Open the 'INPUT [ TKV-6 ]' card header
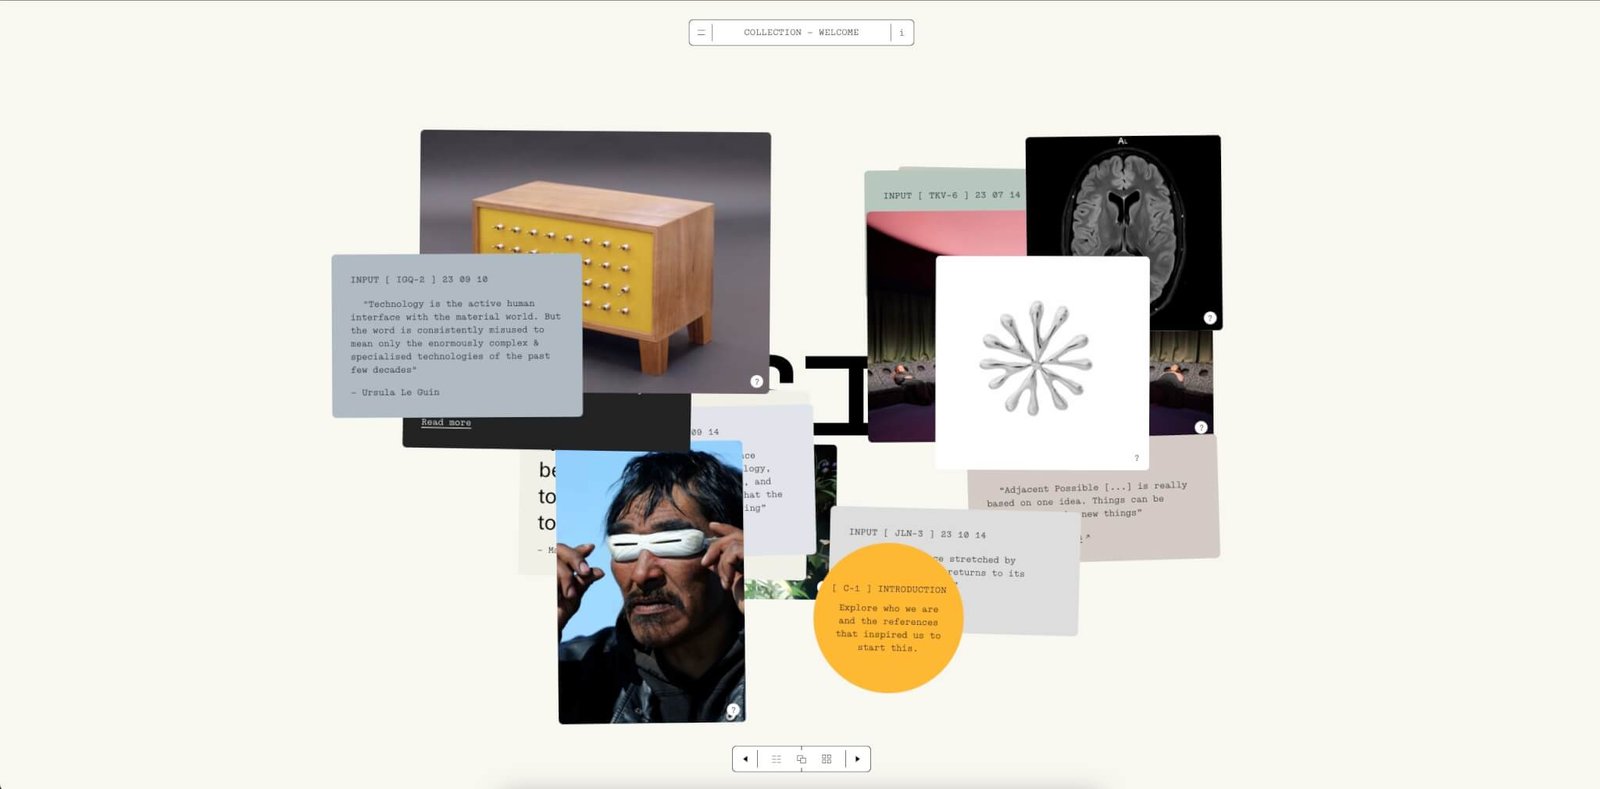Viewport: 1600px width, 789px height. click(951, 196)
